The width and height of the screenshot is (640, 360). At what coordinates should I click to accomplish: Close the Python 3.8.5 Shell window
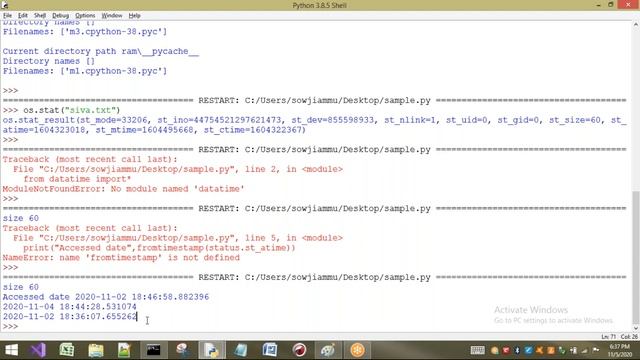tap(628, 5)
